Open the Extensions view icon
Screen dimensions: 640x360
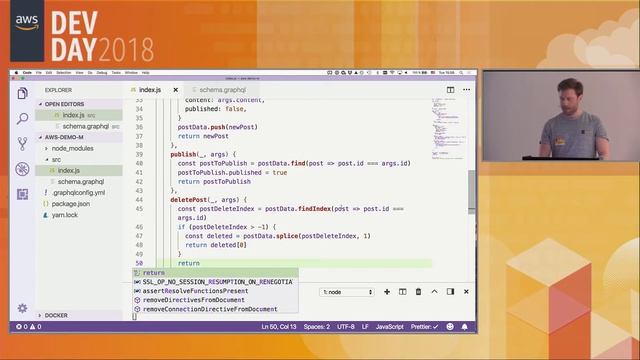[22, 194]
